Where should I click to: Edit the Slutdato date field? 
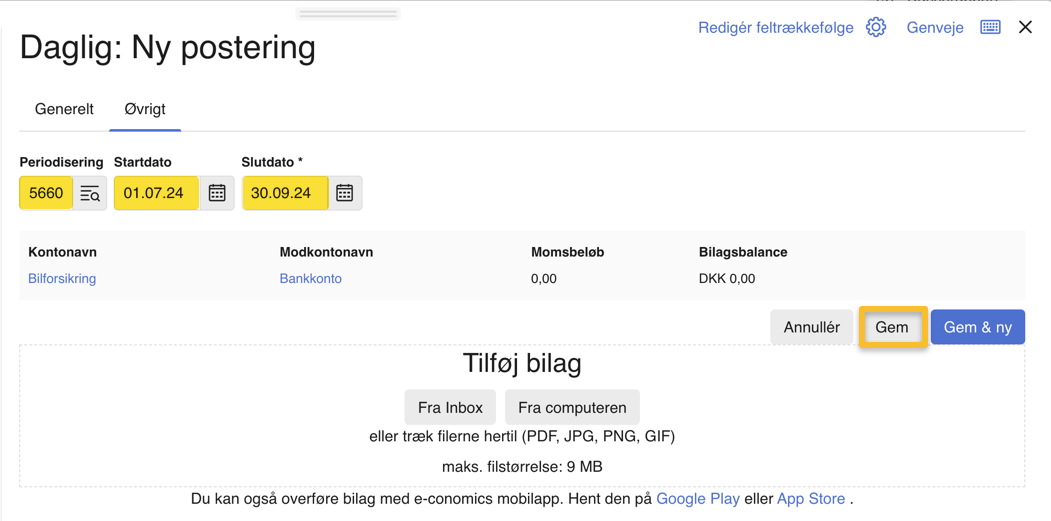(x=284, y=193)
